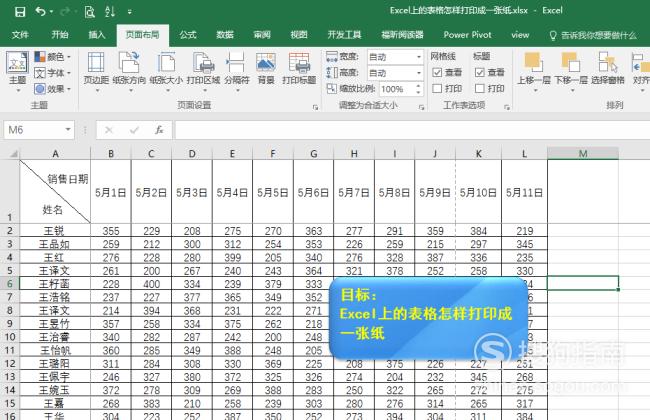Viewport: 650px width, 420px height.
Task: Click the formula bar cancel X icon
Action: tap(109, 130)
